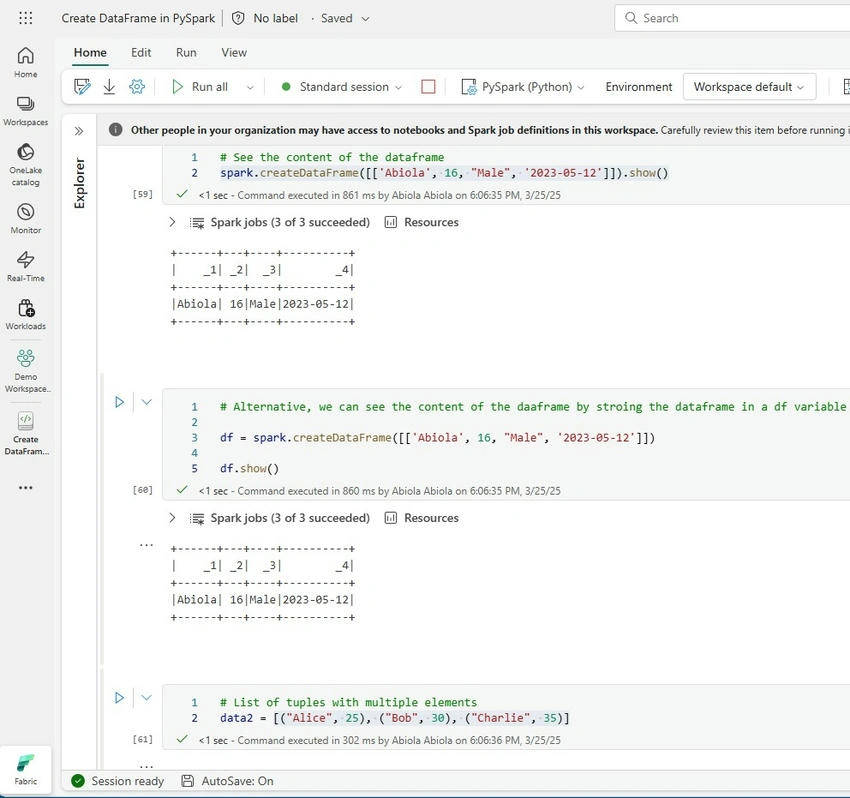Click the PySpark language icon
850x798 pixels.
tap(468, 87)
